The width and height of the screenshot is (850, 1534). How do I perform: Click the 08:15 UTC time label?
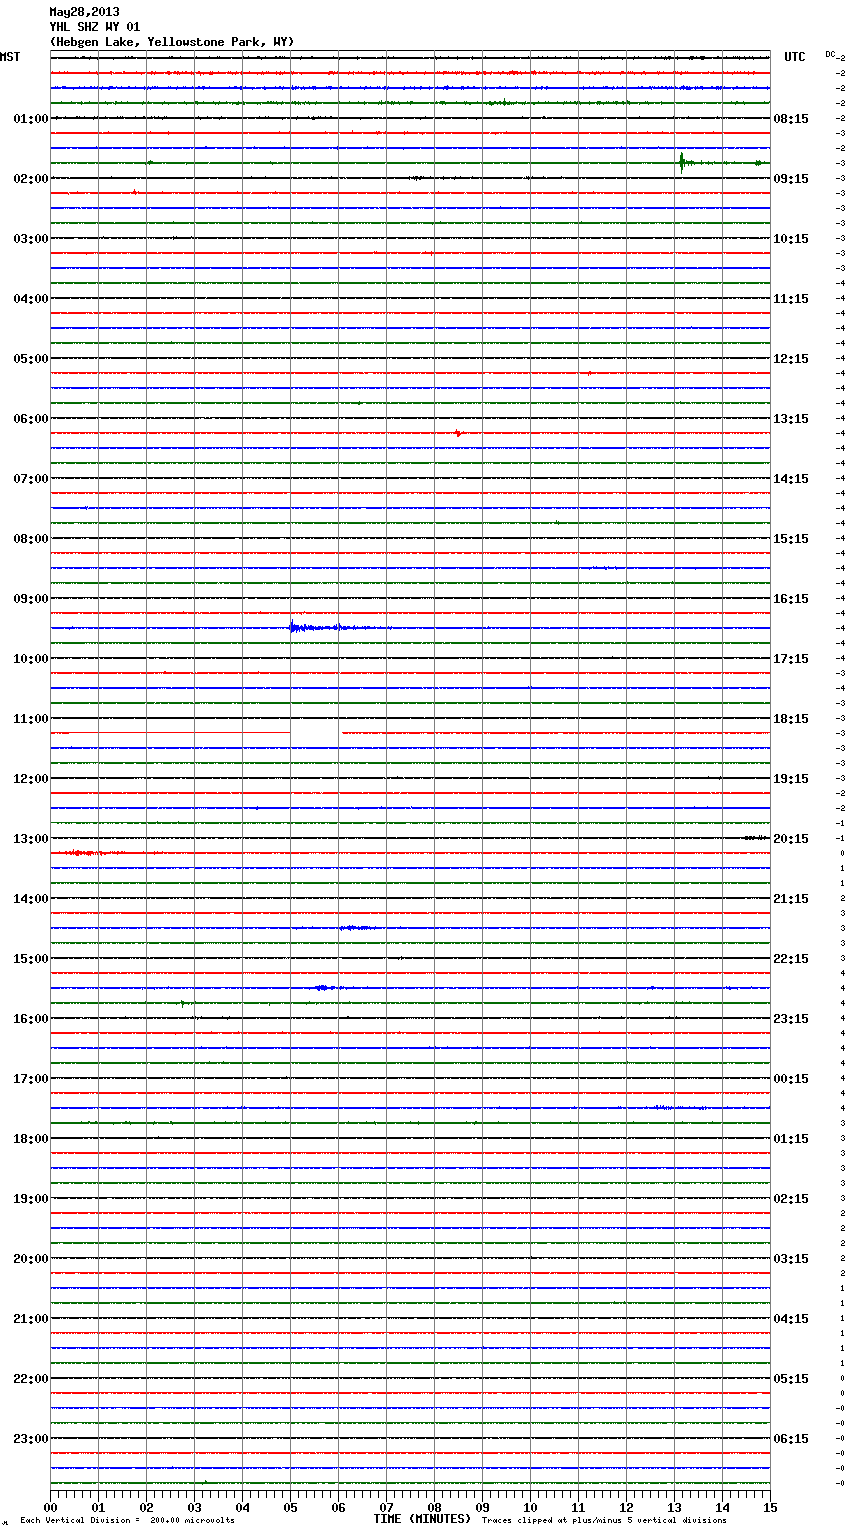tap(791, 119)
